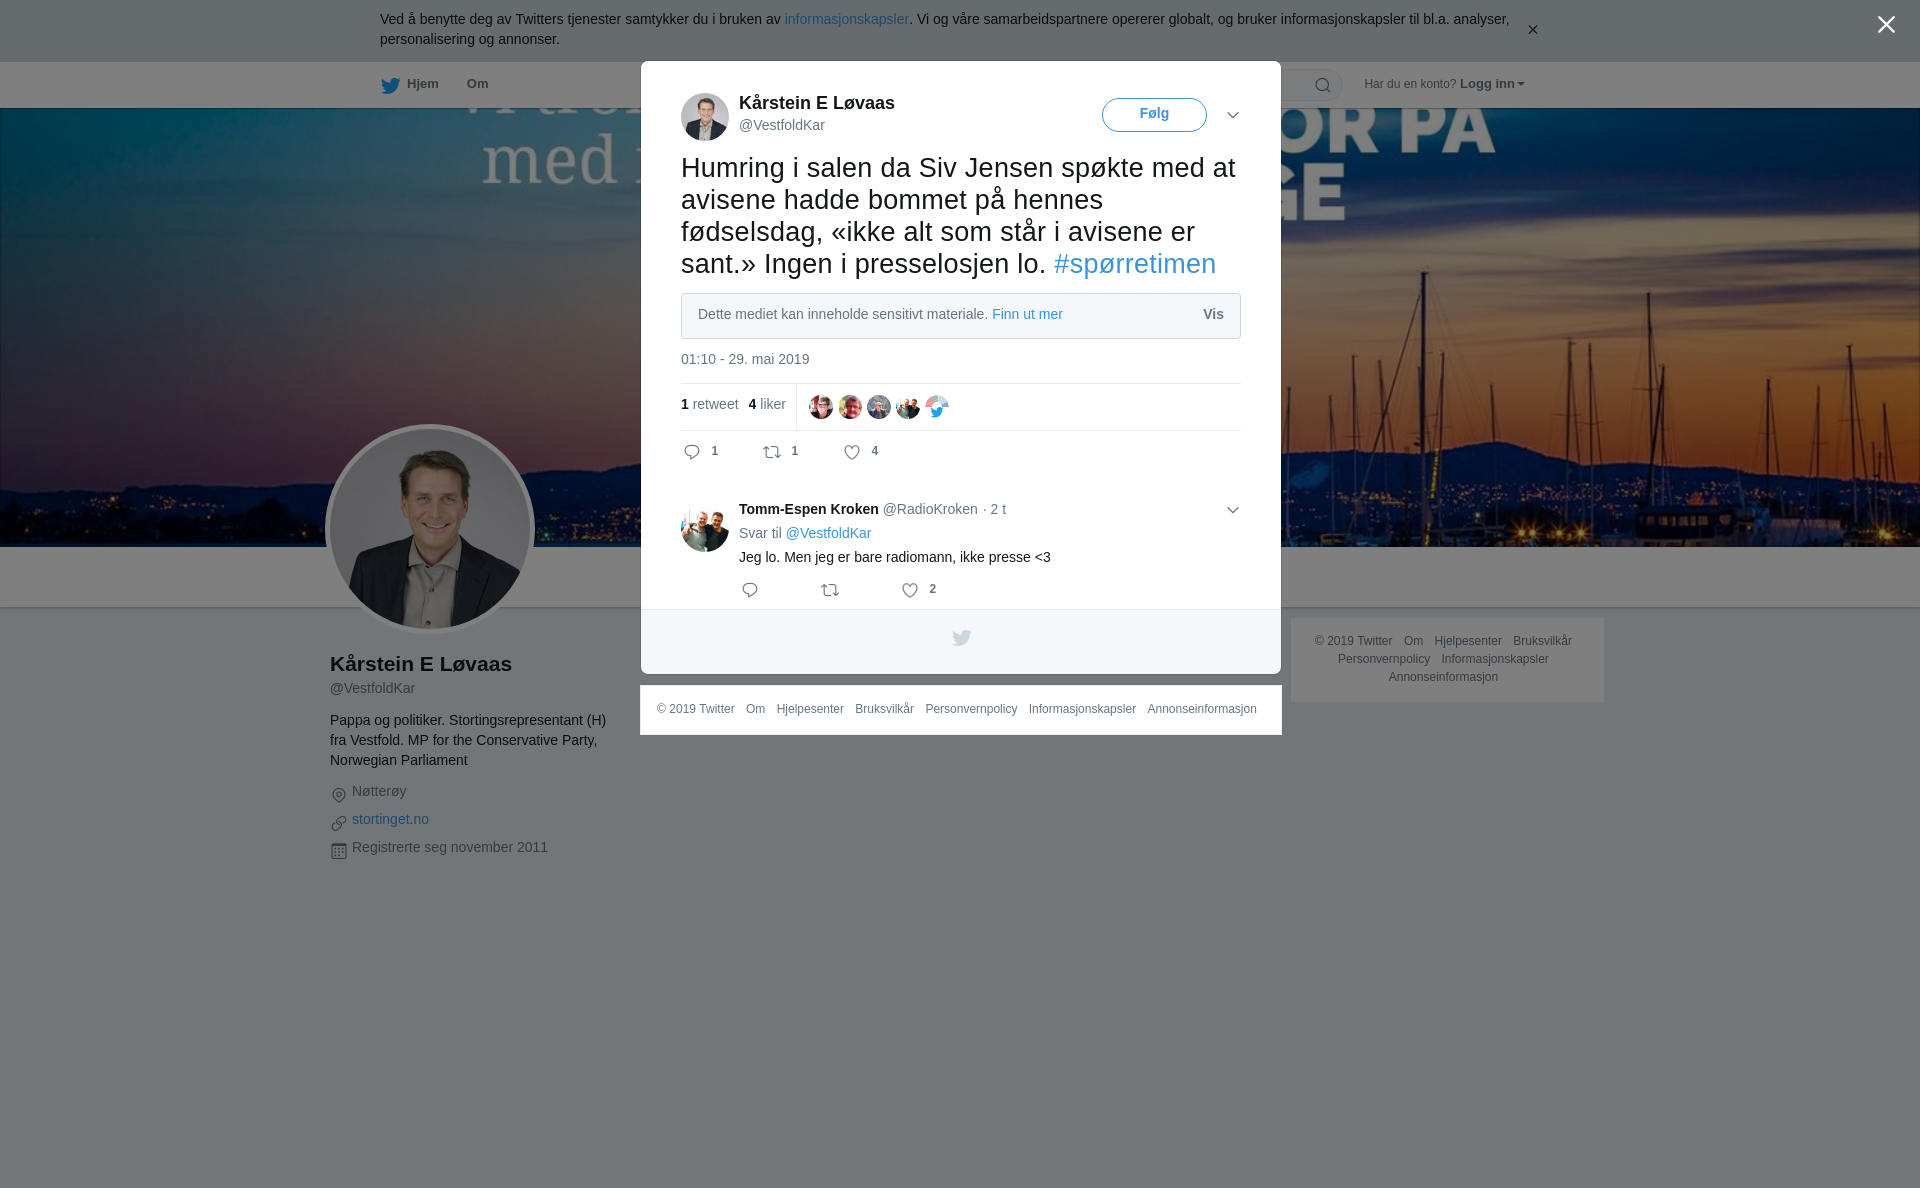
Task: Like the main tweet heart icon
Action: [x=852, y=452]
